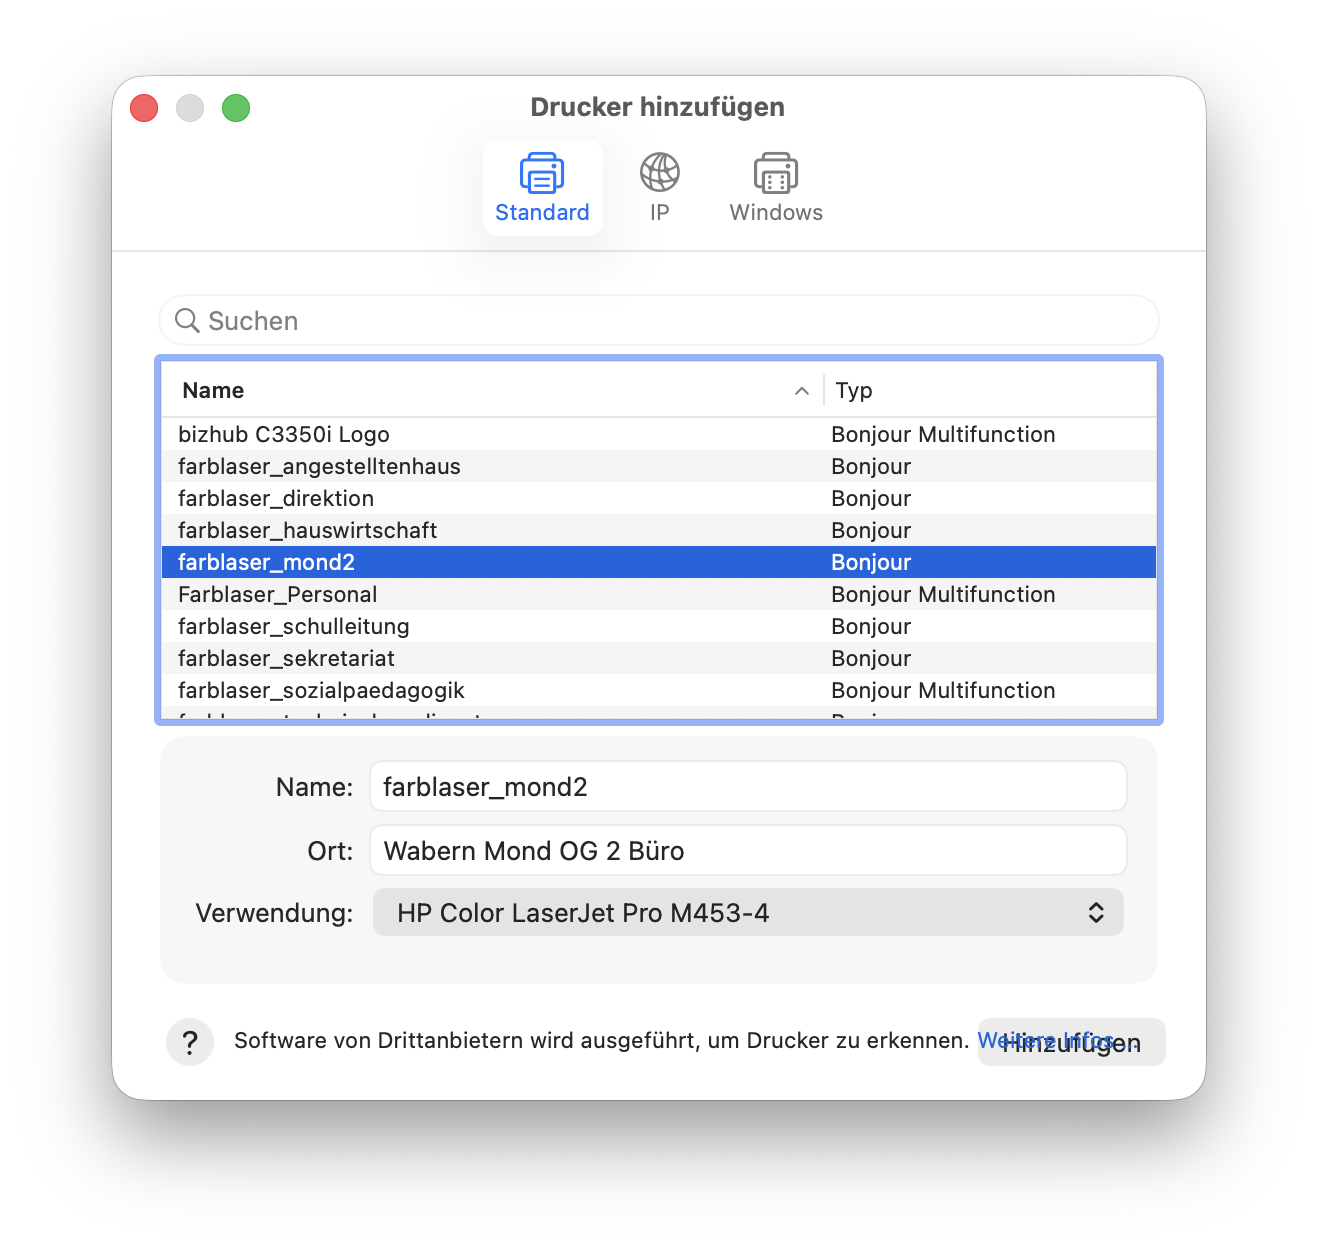Select Farblaser_Personal printer row

tap(277, 594)
